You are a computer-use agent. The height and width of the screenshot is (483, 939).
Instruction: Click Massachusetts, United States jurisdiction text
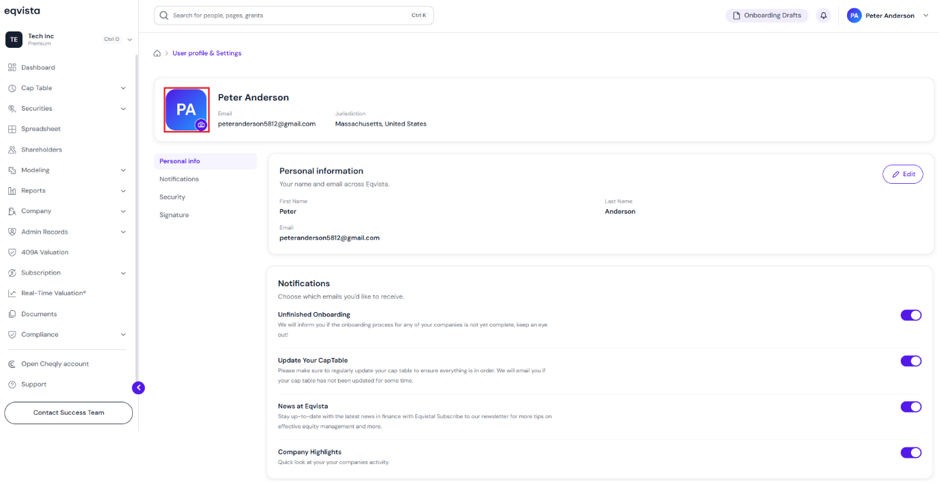(381, 124)
